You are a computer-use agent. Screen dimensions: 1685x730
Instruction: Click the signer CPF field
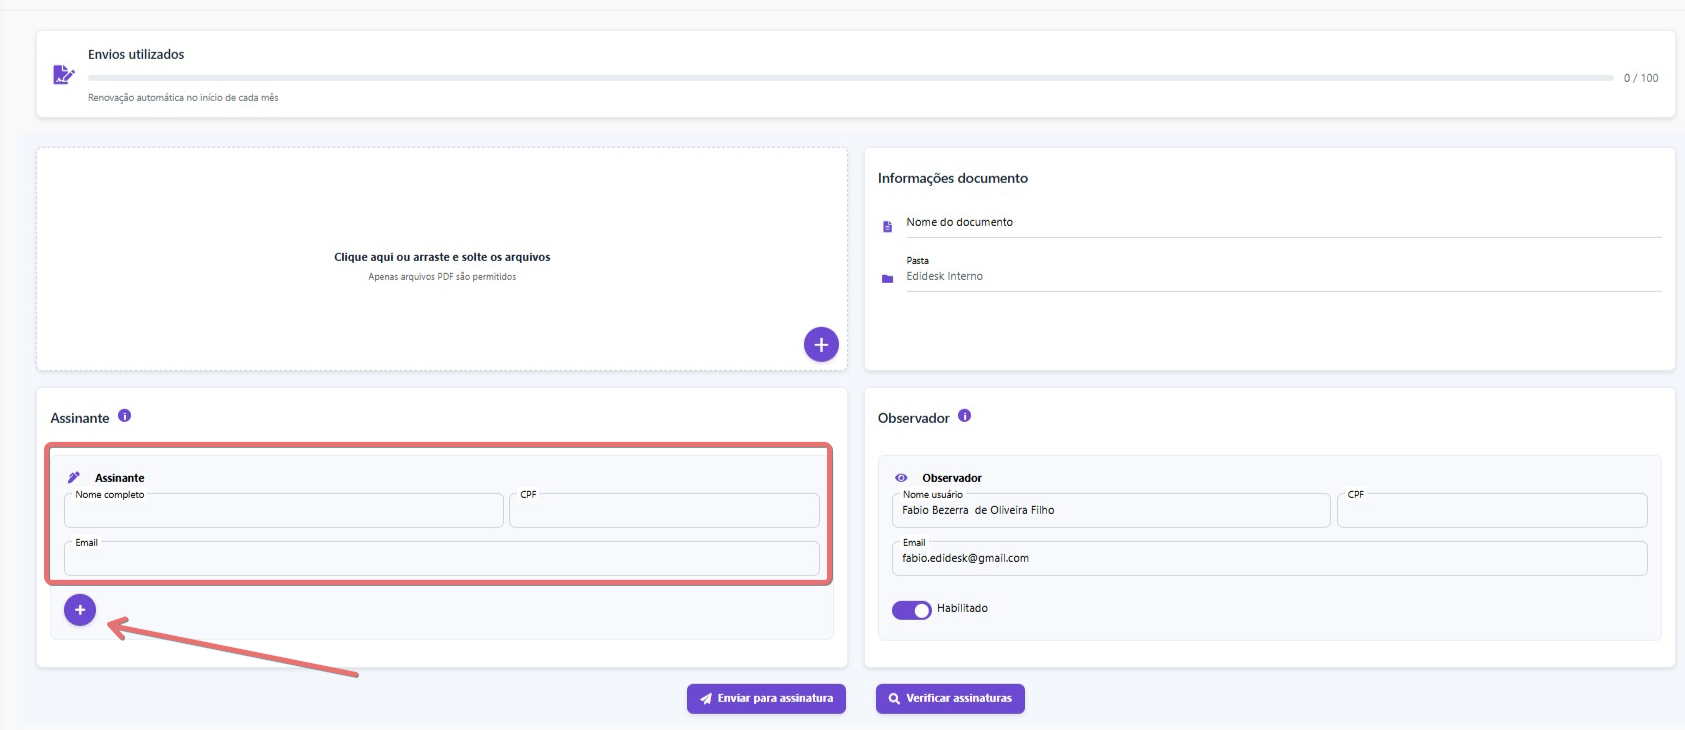[x=664, y=511]
